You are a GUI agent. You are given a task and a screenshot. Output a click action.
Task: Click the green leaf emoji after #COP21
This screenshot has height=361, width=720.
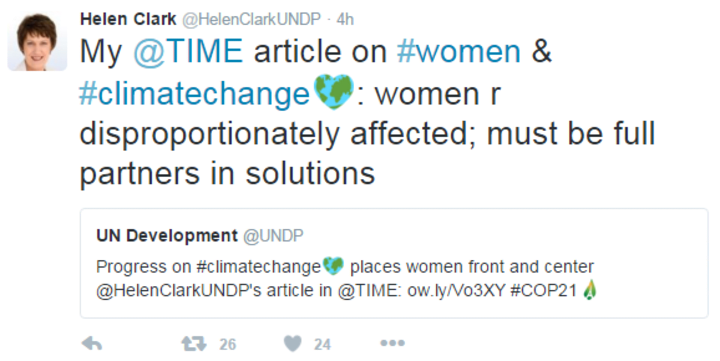(590, 290)
